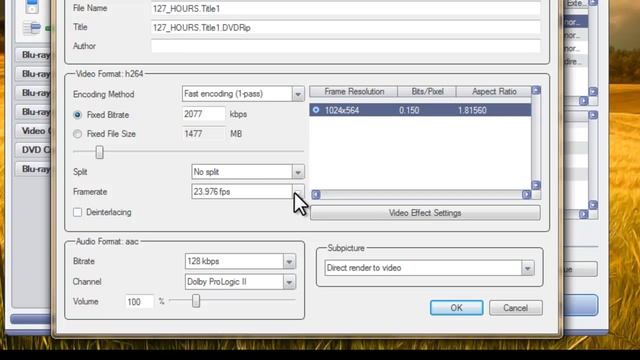Open the Encoding Method dropdown

298,94
